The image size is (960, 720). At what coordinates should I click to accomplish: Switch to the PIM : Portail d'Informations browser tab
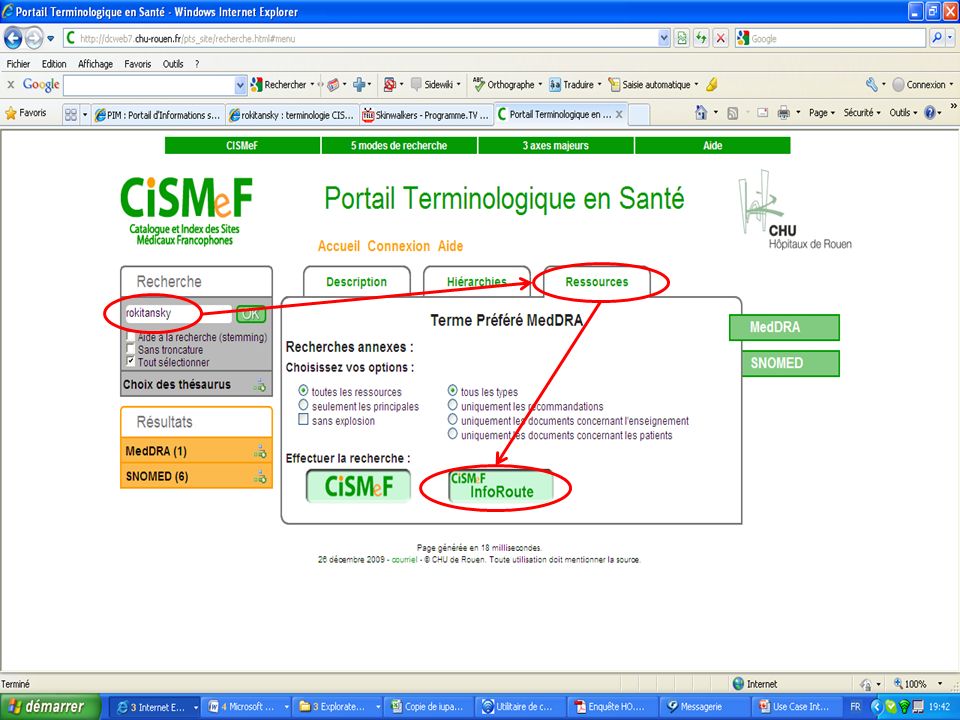pyautogui.click(x=158, y=114)
